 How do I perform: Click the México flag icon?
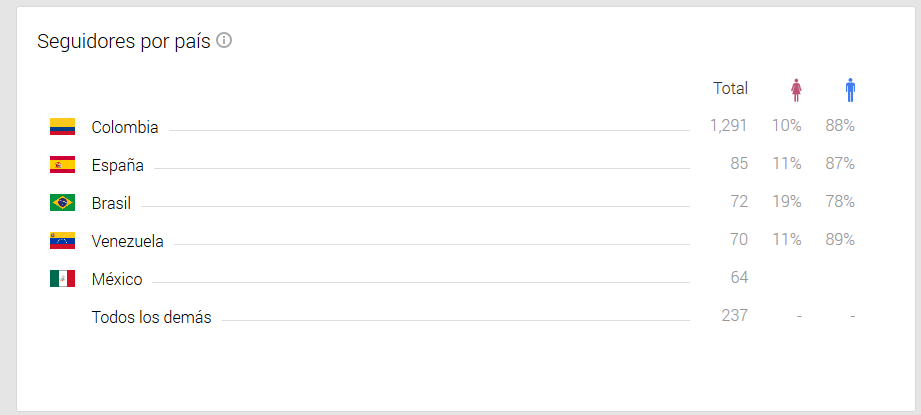(62, 279)
